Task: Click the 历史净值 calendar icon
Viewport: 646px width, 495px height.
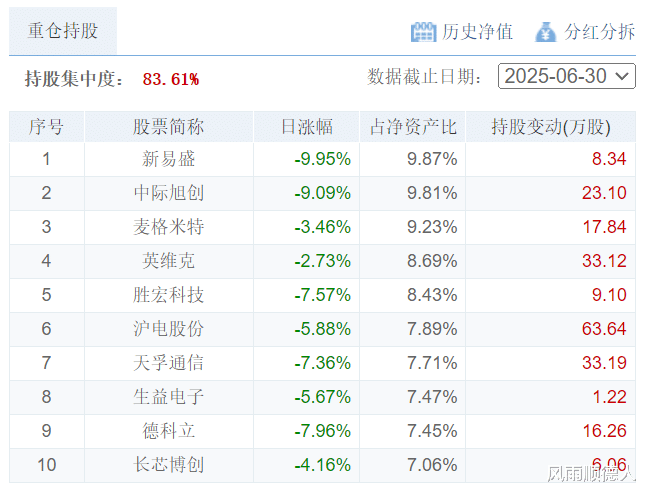Action: (423, 32)
